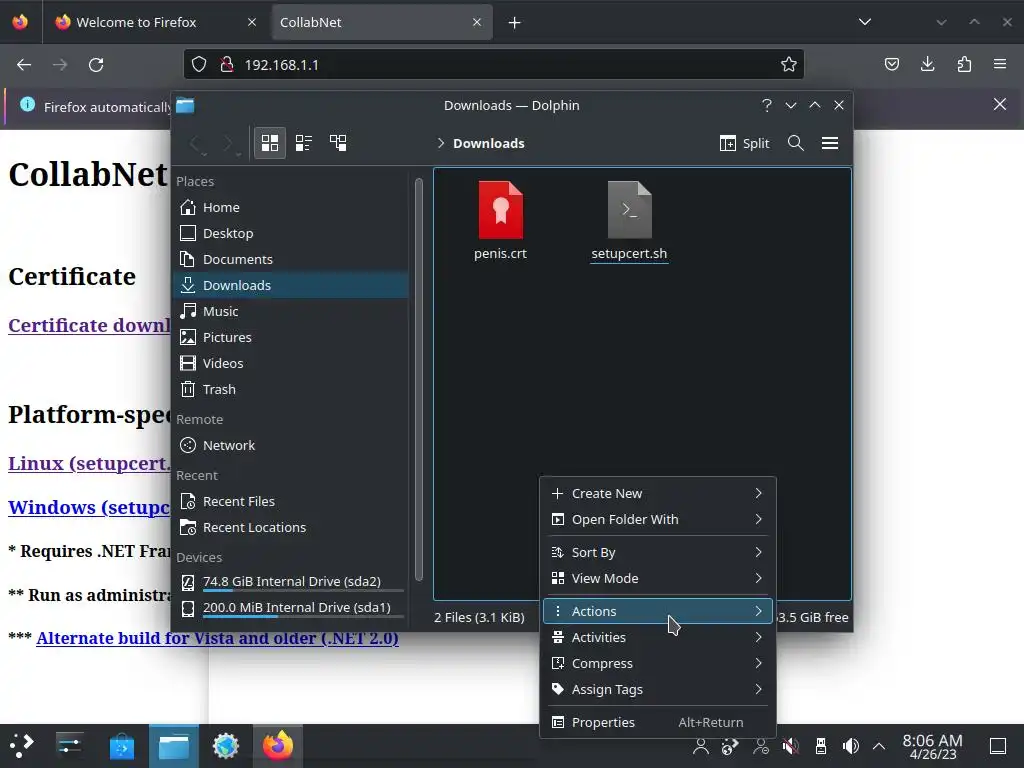Open Firefox extensions menu

964,64
